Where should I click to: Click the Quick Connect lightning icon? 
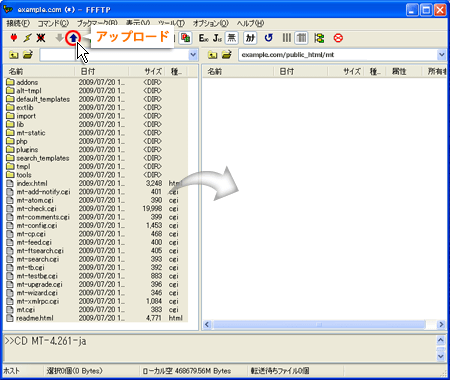(27, 38)
